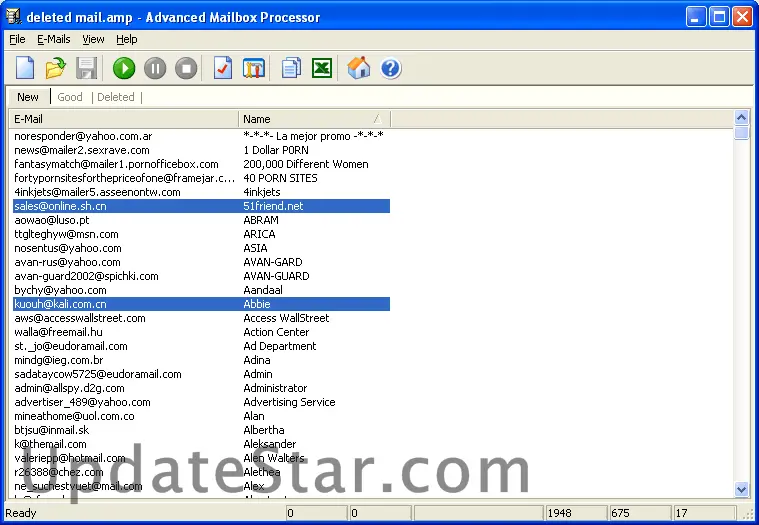Open the home page house icon
This screenshot has height=525, width=759.
pyautogui.click(x=359, y=68)
